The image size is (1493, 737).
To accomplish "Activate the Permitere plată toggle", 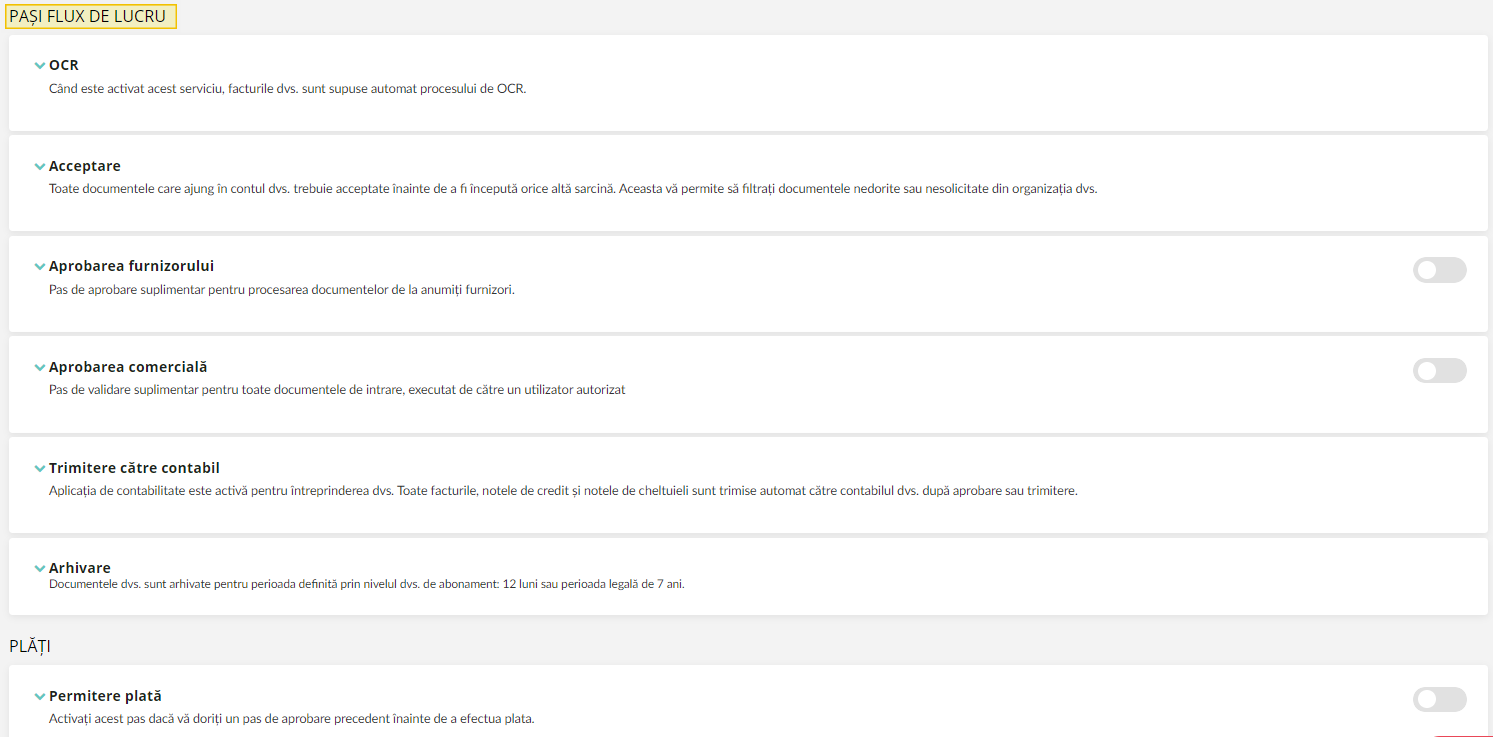I will [1439, 700].
